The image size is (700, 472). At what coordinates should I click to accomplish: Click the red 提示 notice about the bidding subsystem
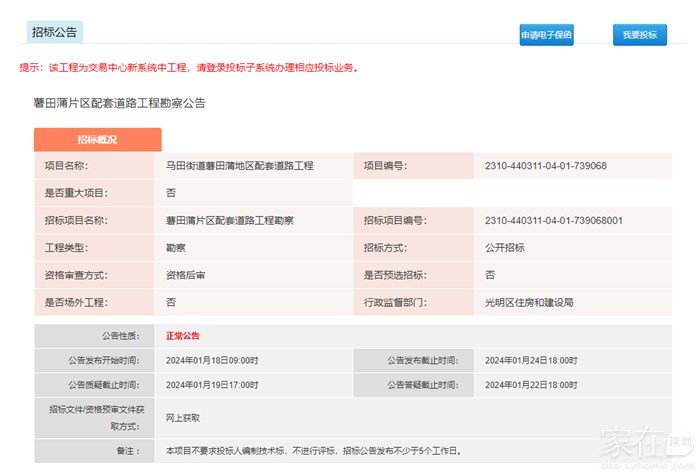(189, 68)
